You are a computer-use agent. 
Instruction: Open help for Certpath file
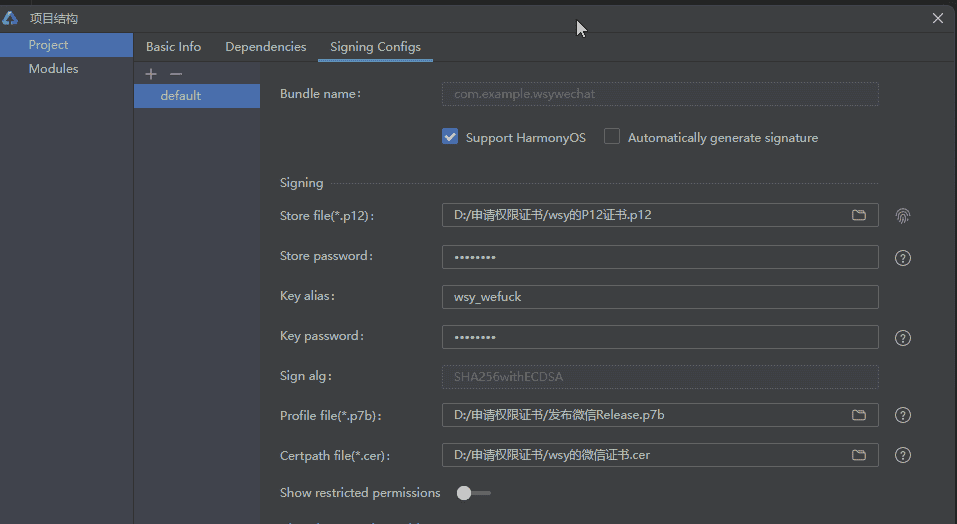coord(903,455)
